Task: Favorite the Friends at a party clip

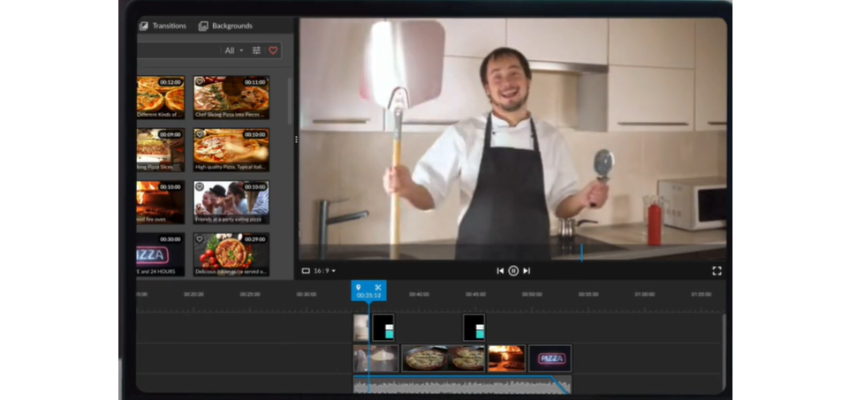Action: tap(199, 186)
